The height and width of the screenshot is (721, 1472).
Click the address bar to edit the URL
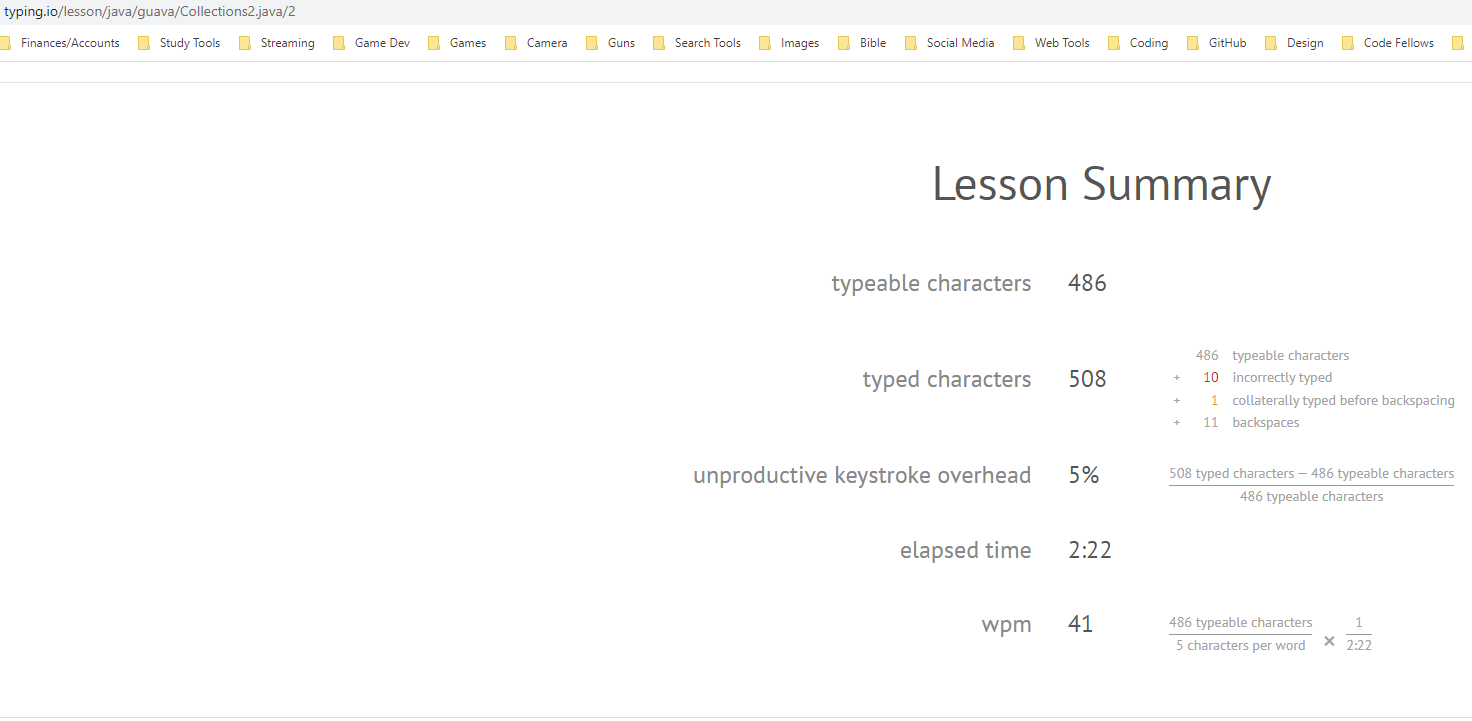[x=400, y=11]
